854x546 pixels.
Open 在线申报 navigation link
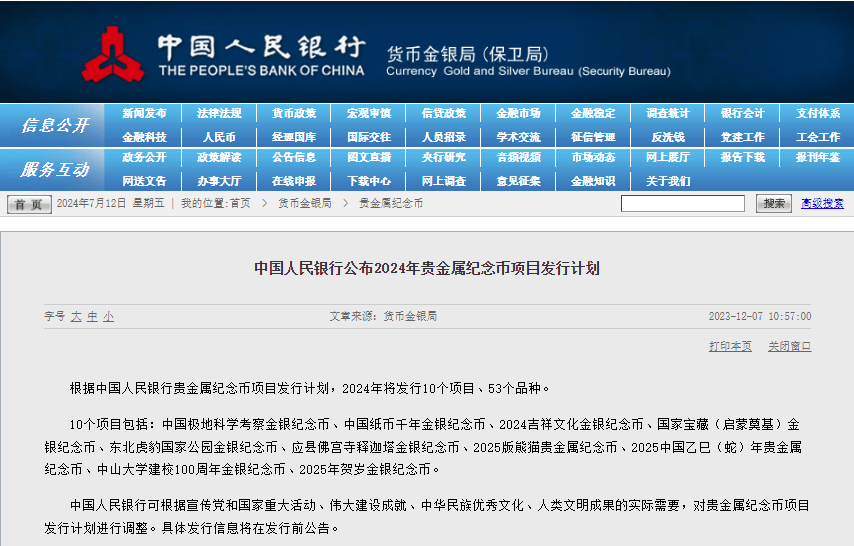pyautogui.click(x=294, y=181)
